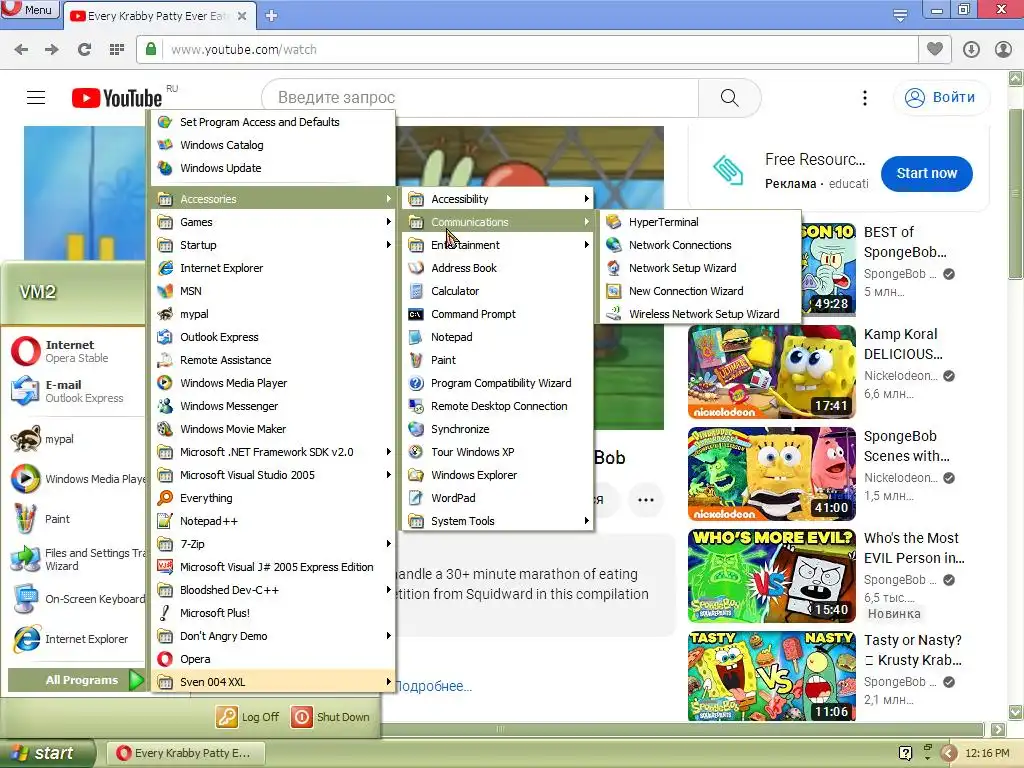Open Notepad in Accessories menu
1024x768 pixels.
(498, 337)
